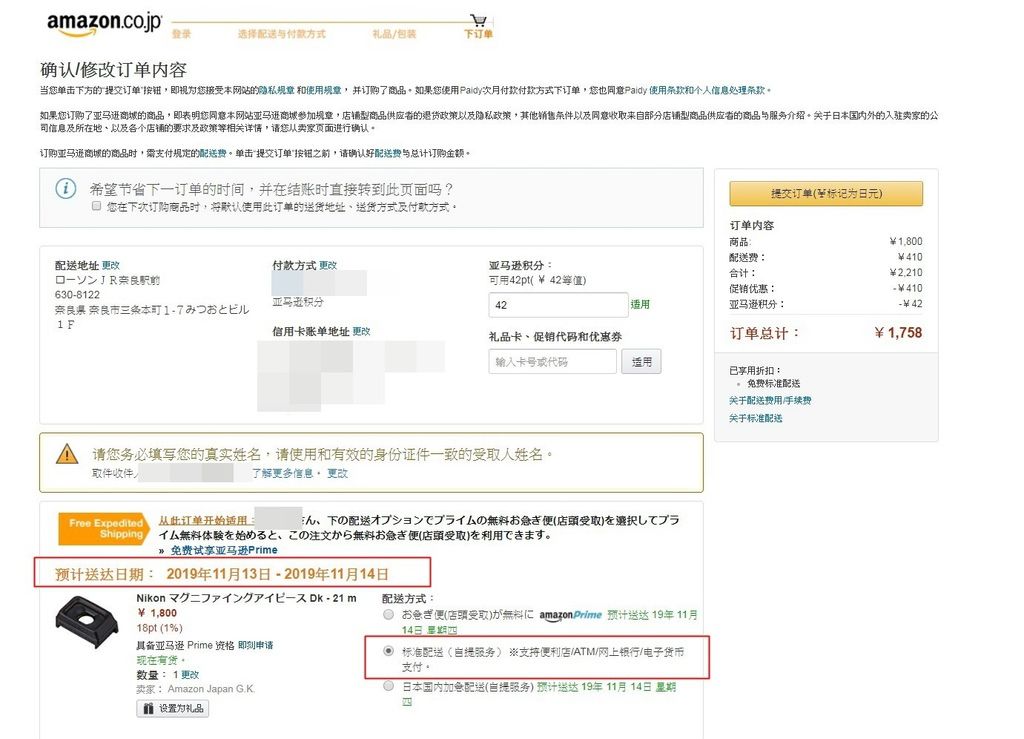Click the 促销优惠 -¥410 line
The height and width of the screenshot is (739, 1024).
click(825, 288)
